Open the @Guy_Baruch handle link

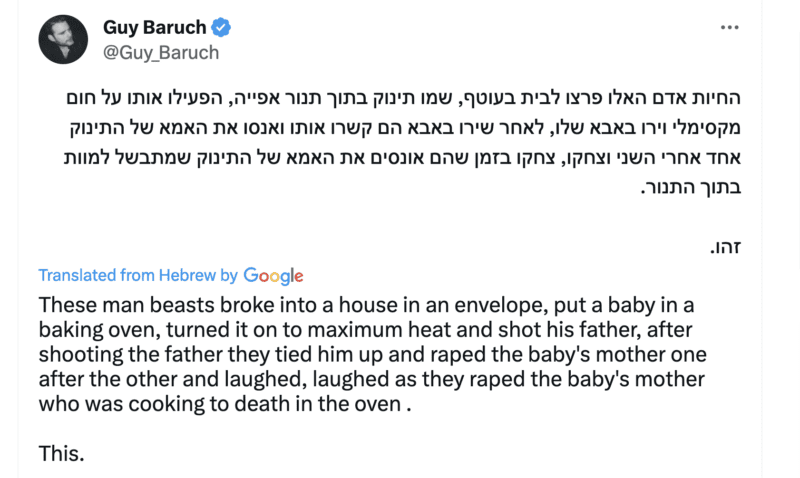click(x=161, y=52)
